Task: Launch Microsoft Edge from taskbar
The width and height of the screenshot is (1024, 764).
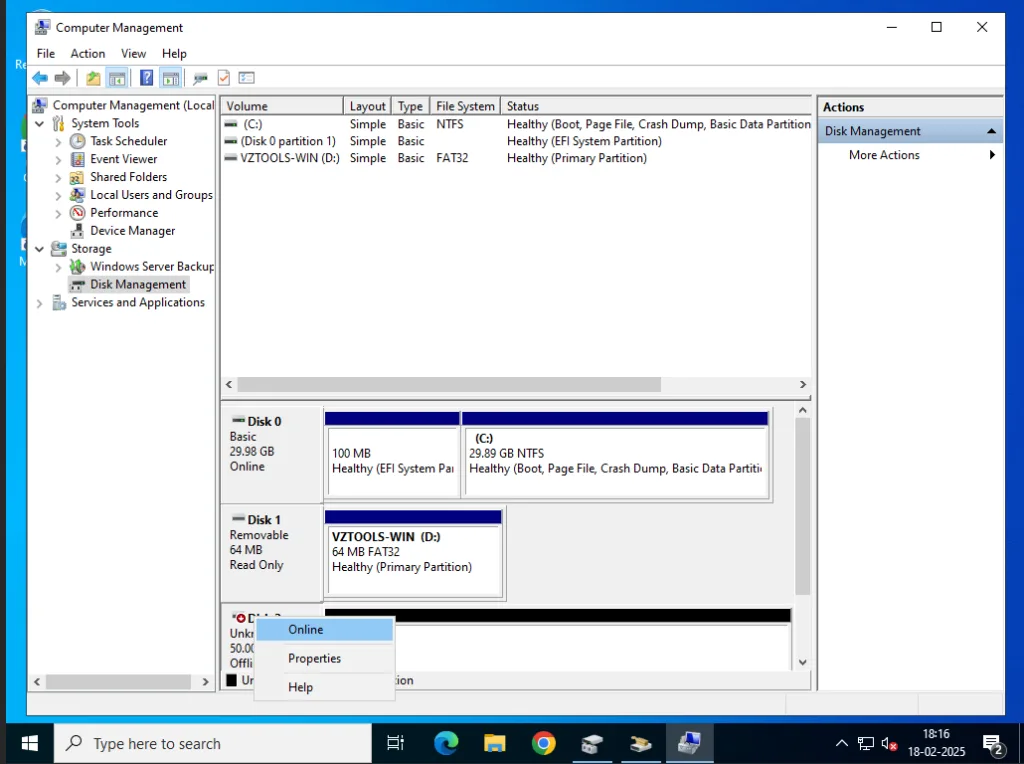Action: point(446,743)
